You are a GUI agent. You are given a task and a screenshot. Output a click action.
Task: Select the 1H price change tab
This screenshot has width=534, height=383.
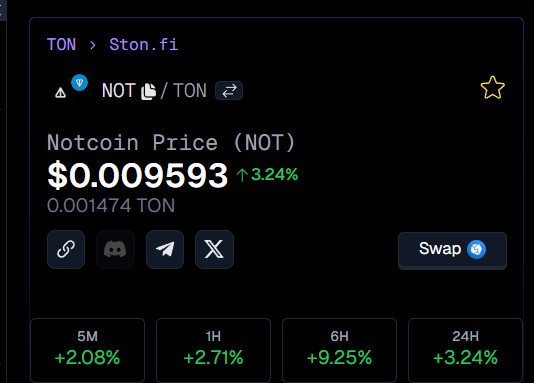click(214, 350)
